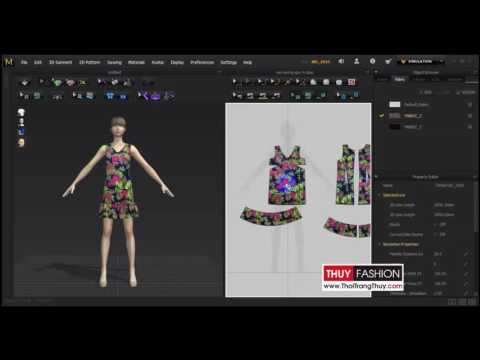Toggle the tan head icon on left sidebar
This screenshot has height=360, width=480.
pyautogui.click(x=21, y=143)
